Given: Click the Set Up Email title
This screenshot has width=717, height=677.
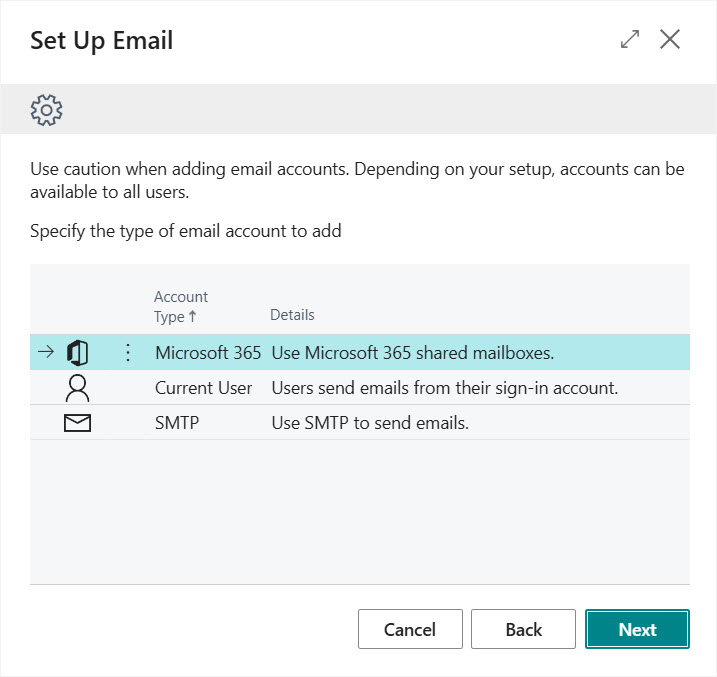Looking at the screenshot, I should pyautogui.click(x=102, y=41).
